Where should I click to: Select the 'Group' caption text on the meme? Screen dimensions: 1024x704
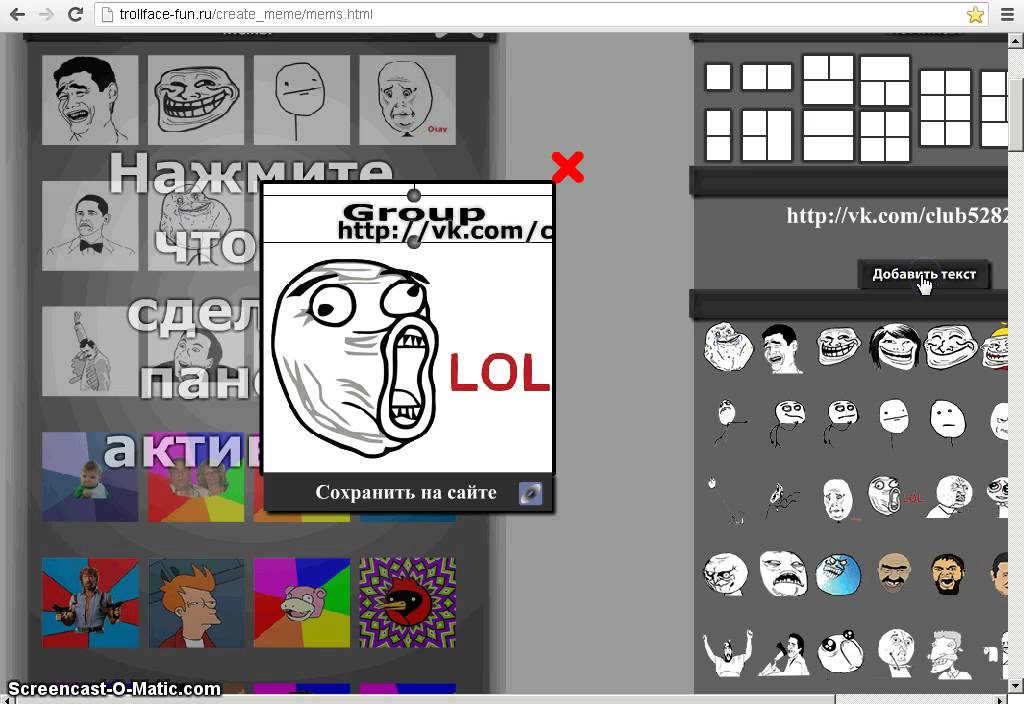413,212
